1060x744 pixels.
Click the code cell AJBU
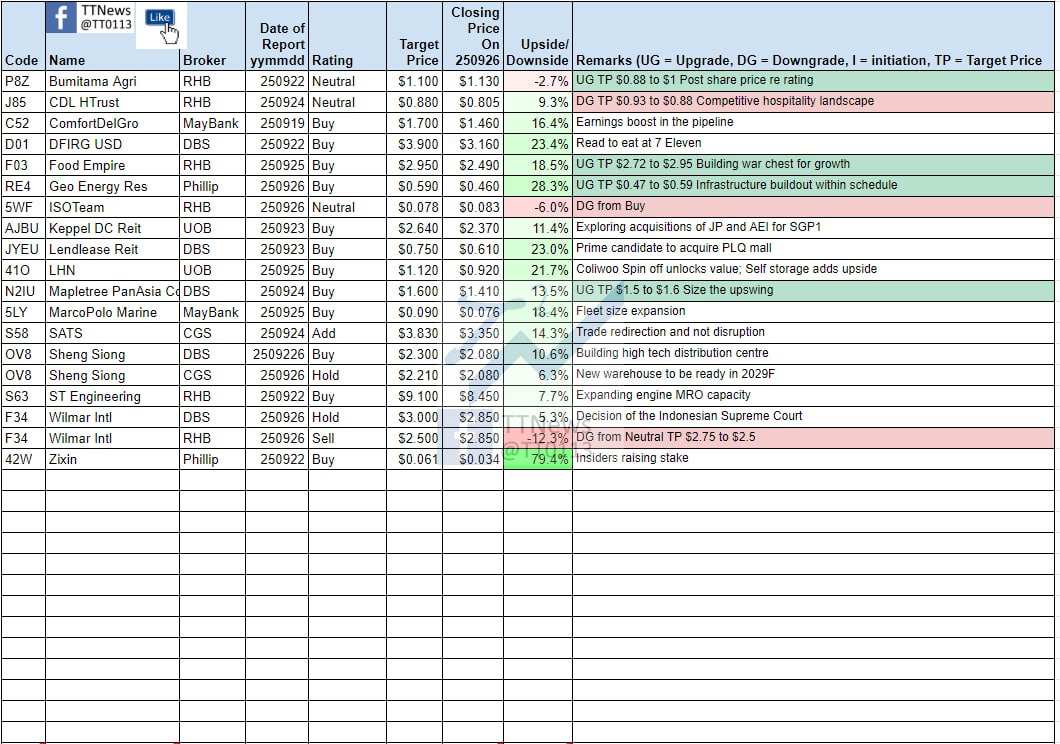point(23,228)
